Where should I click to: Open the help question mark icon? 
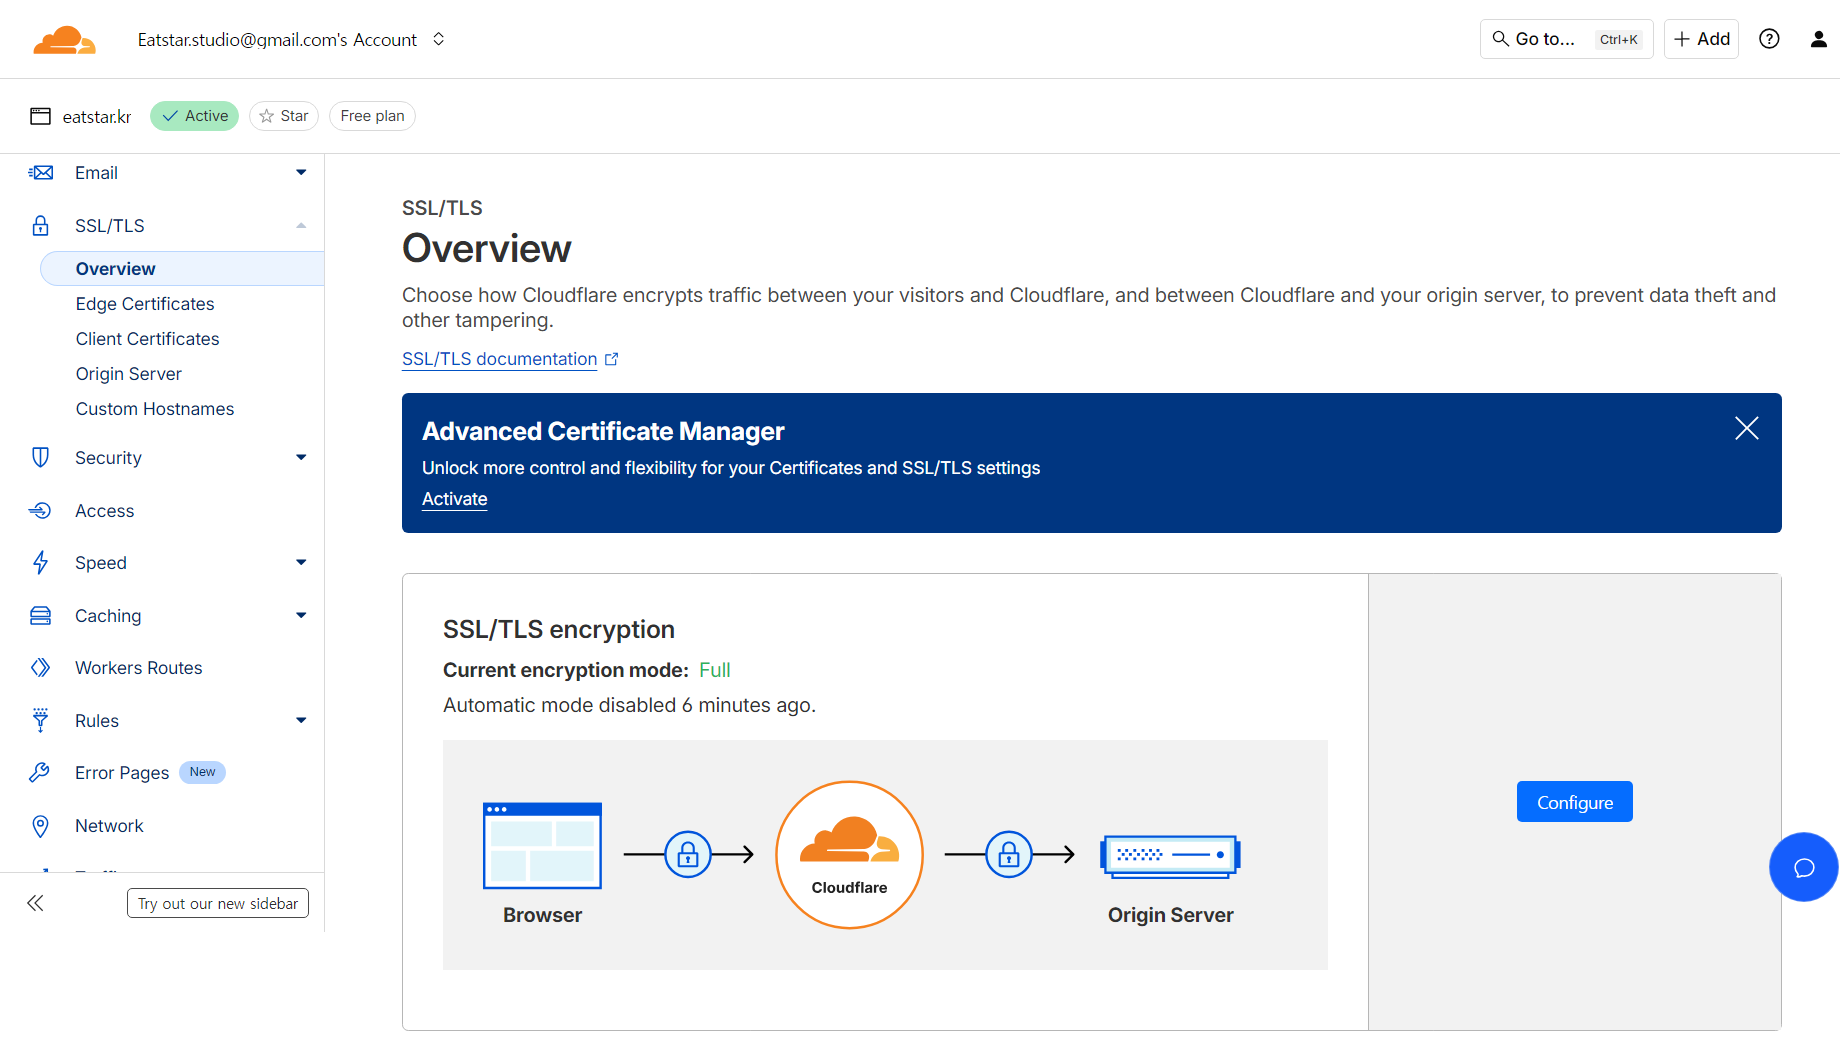[1769, 39]
